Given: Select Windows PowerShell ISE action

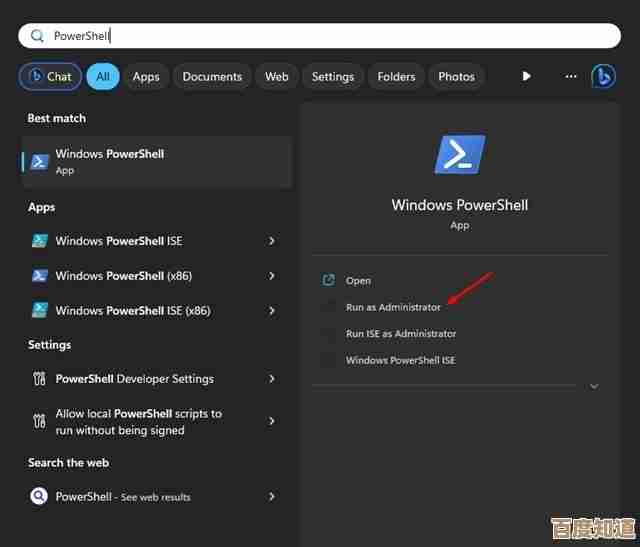Looking at the screenshot, I should coord(400,360).
